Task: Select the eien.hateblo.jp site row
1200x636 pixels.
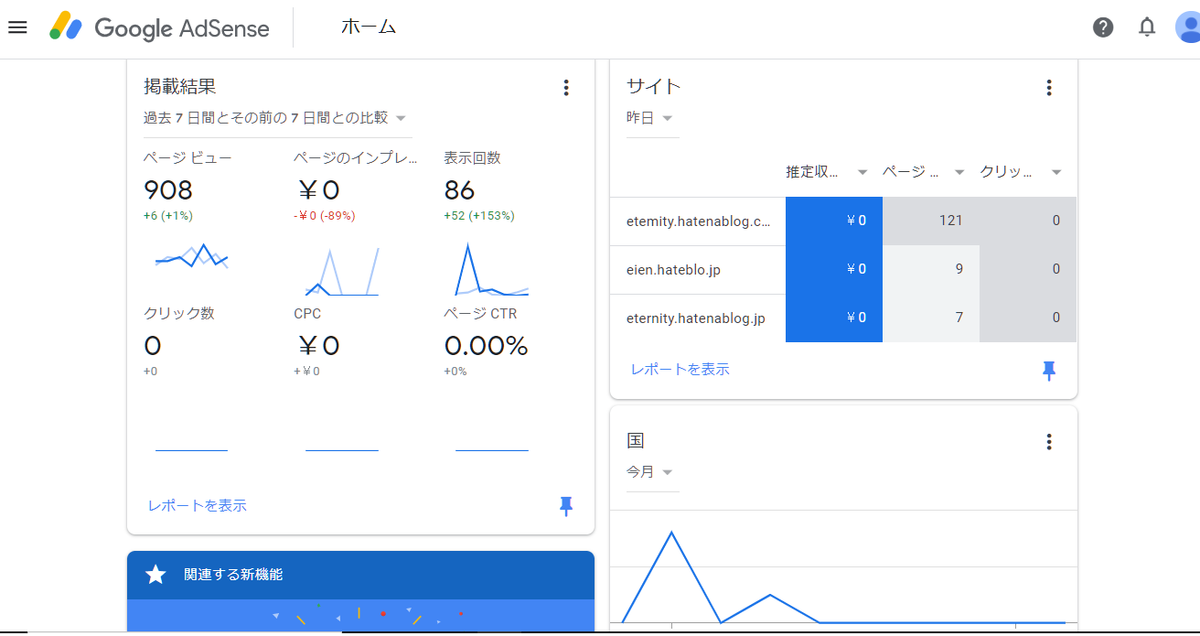Action: point(843,269)
